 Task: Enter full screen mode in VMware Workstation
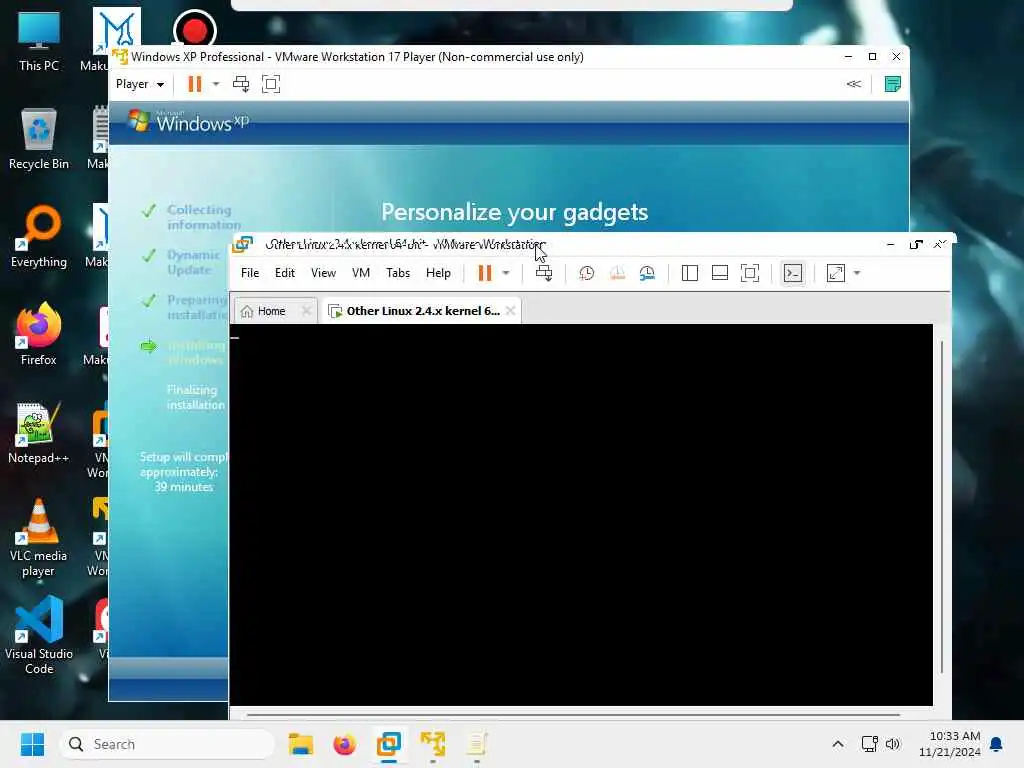pos(750,273)
